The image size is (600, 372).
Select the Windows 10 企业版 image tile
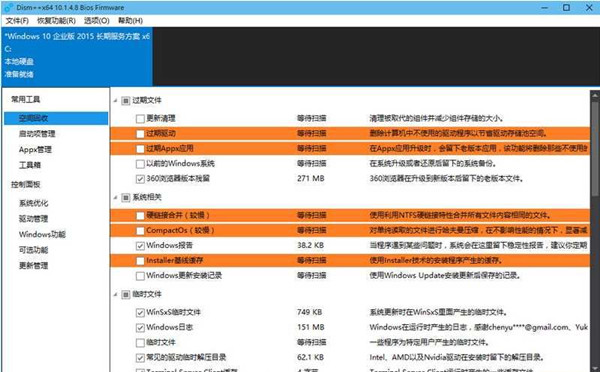coord(77,56)
